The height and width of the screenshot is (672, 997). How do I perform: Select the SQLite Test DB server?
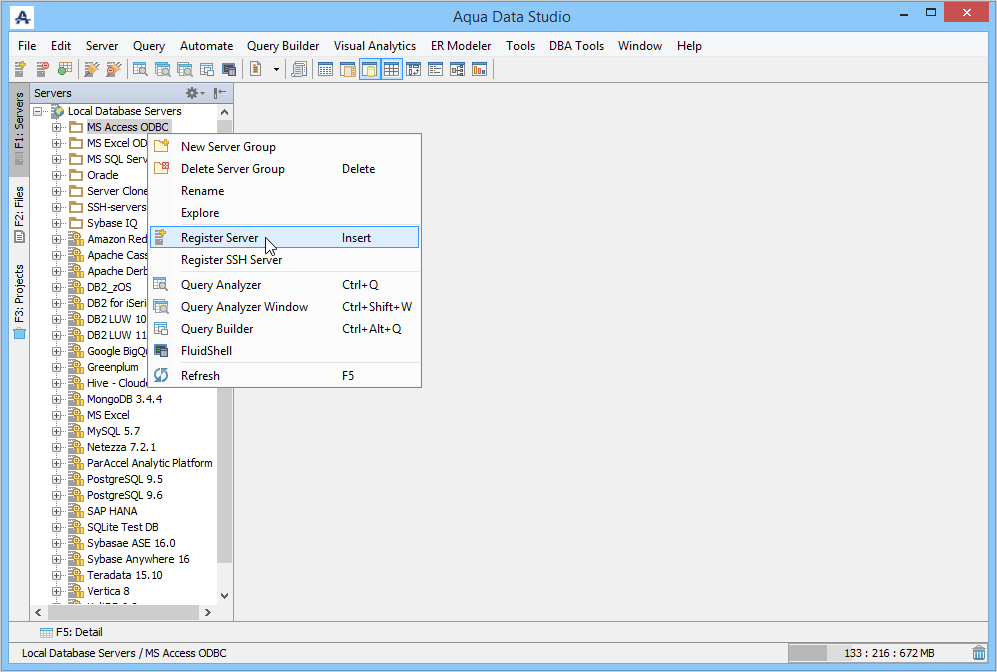click(123, 527)
